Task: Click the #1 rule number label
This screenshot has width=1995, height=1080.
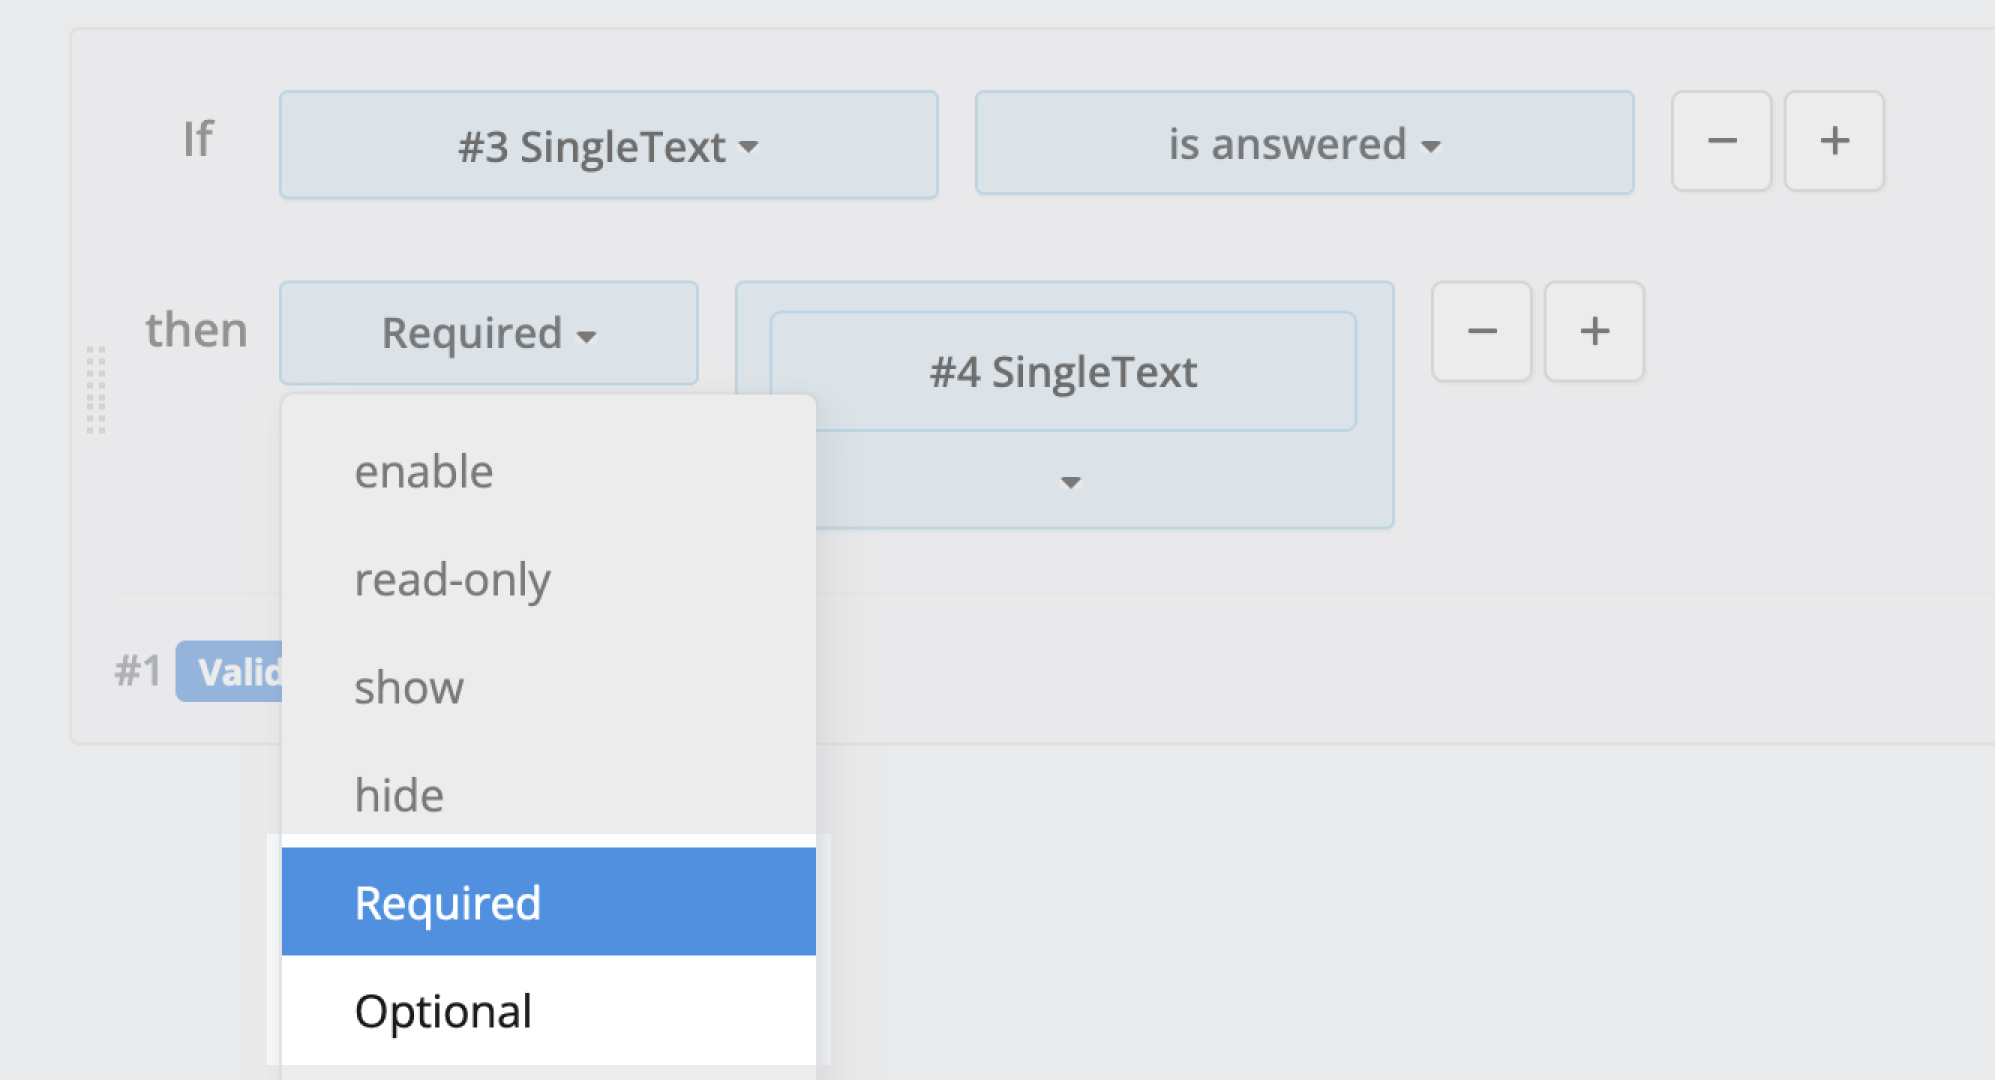Action: pos(137,671)
